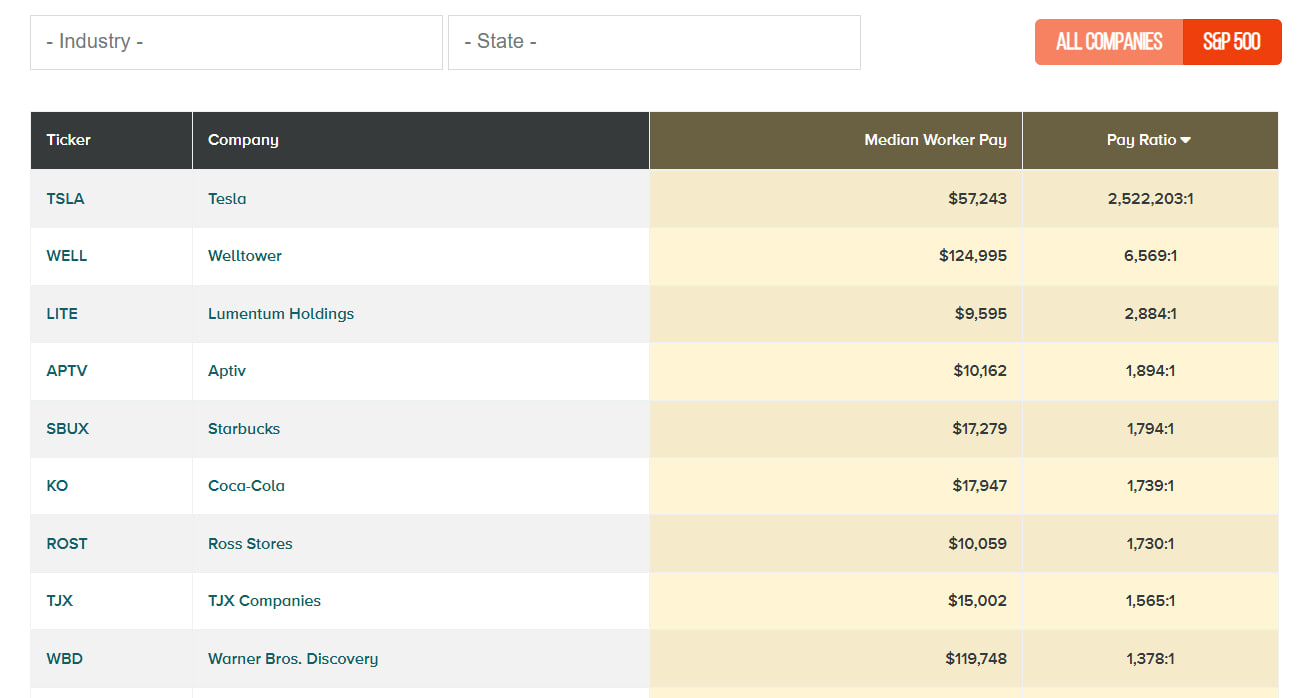Select TJX median pay $15,002

978,601
